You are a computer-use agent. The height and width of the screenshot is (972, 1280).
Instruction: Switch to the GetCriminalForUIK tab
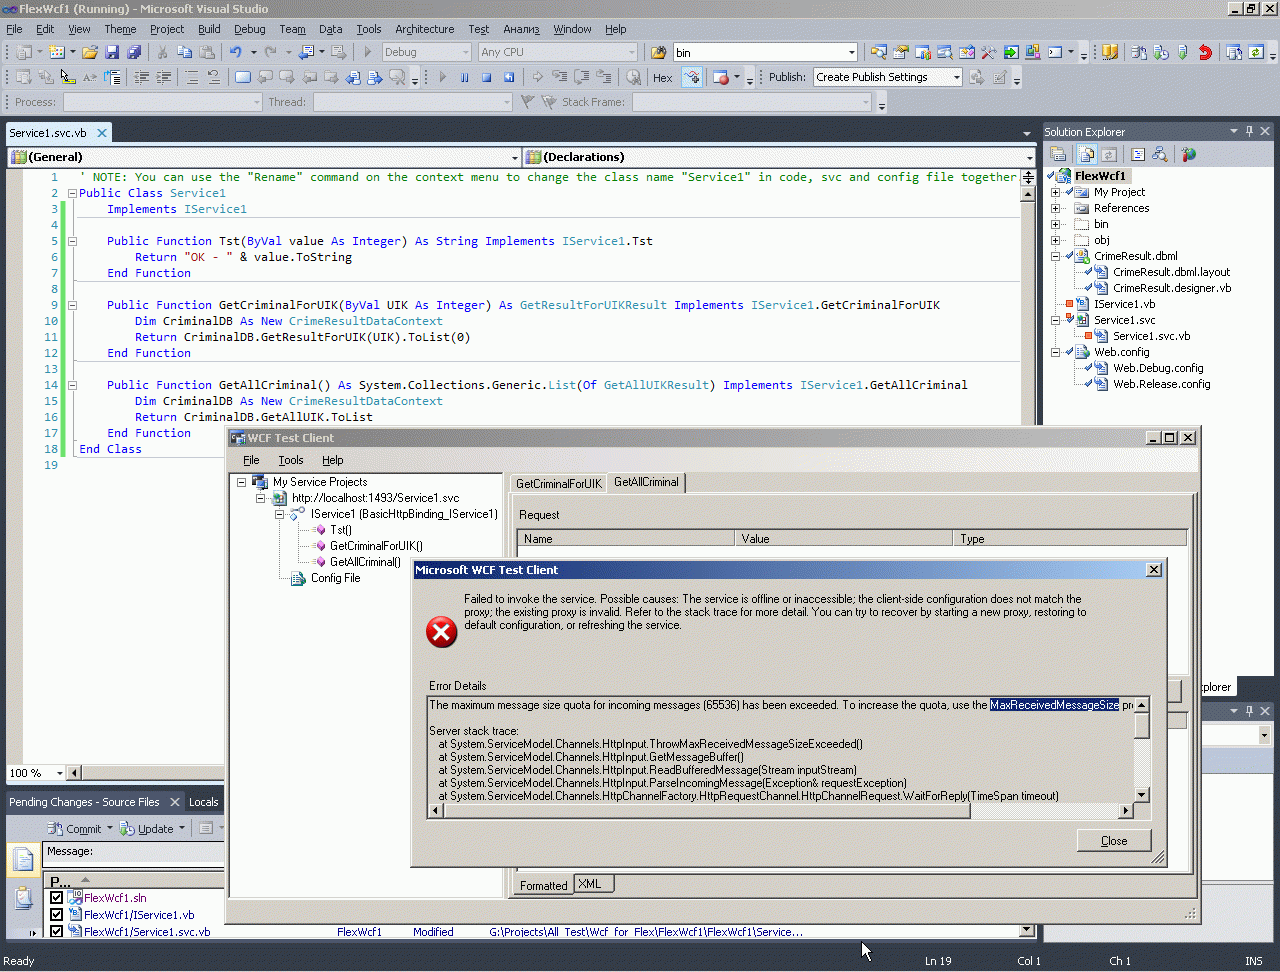coord(558,483)
